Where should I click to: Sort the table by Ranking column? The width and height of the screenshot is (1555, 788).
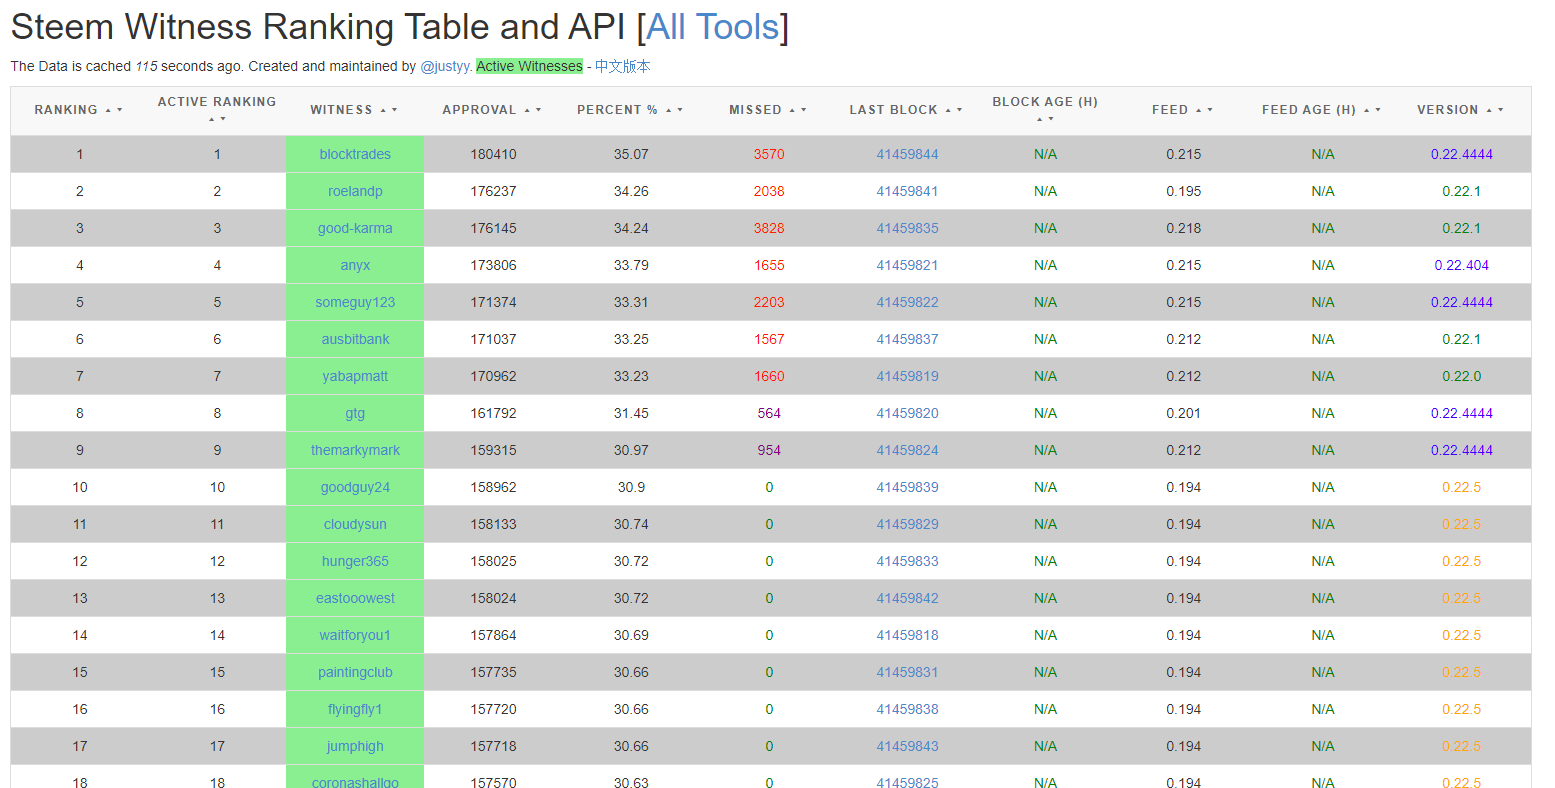[x=79, y=110]
